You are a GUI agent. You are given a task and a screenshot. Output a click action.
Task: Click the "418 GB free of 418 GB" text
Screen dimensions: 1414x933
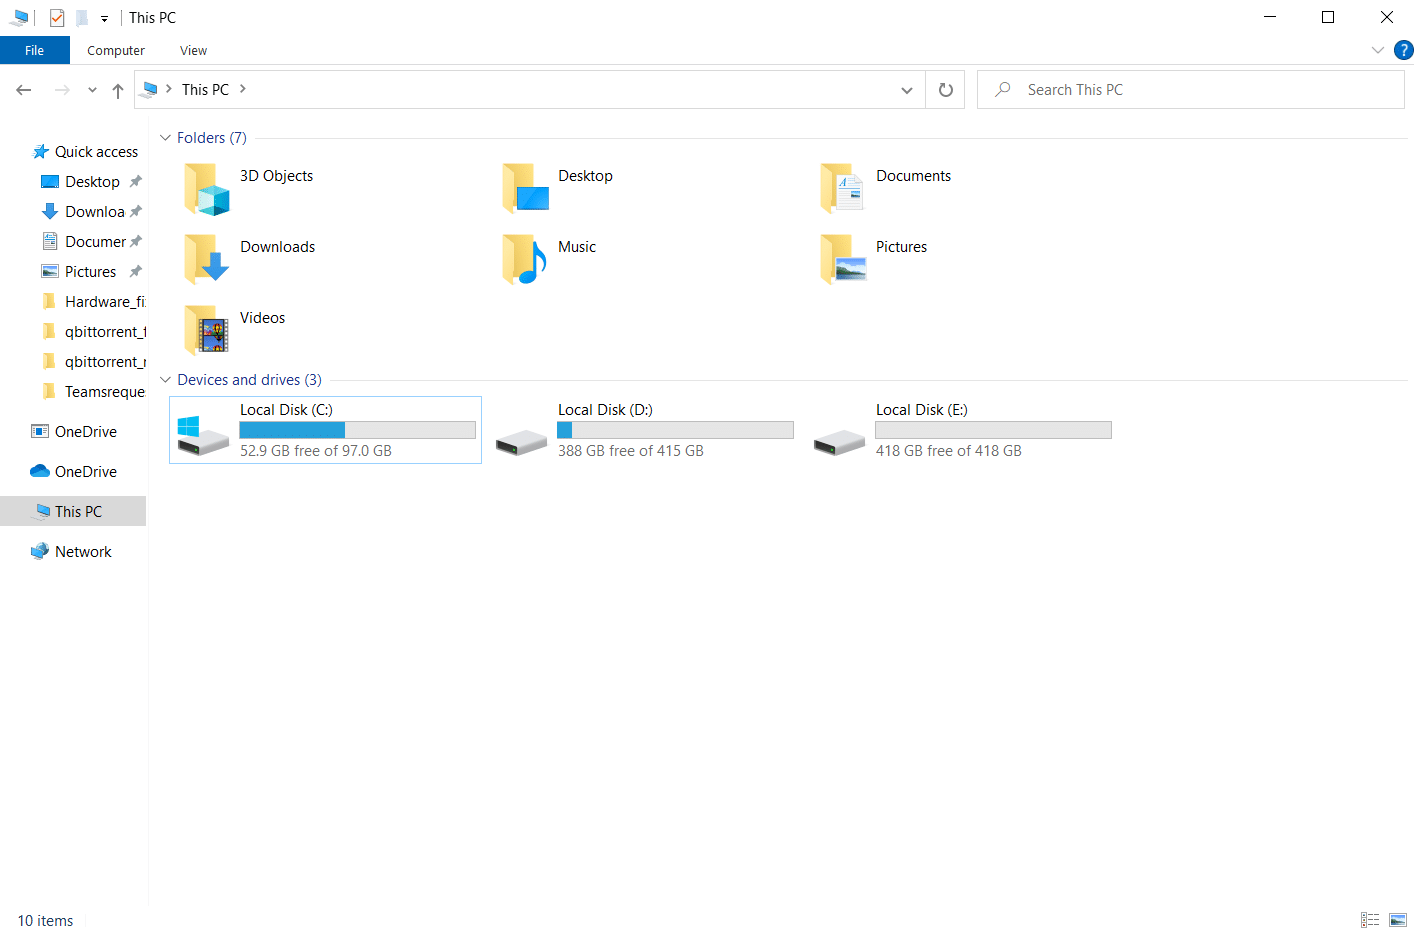coord(949,451)
